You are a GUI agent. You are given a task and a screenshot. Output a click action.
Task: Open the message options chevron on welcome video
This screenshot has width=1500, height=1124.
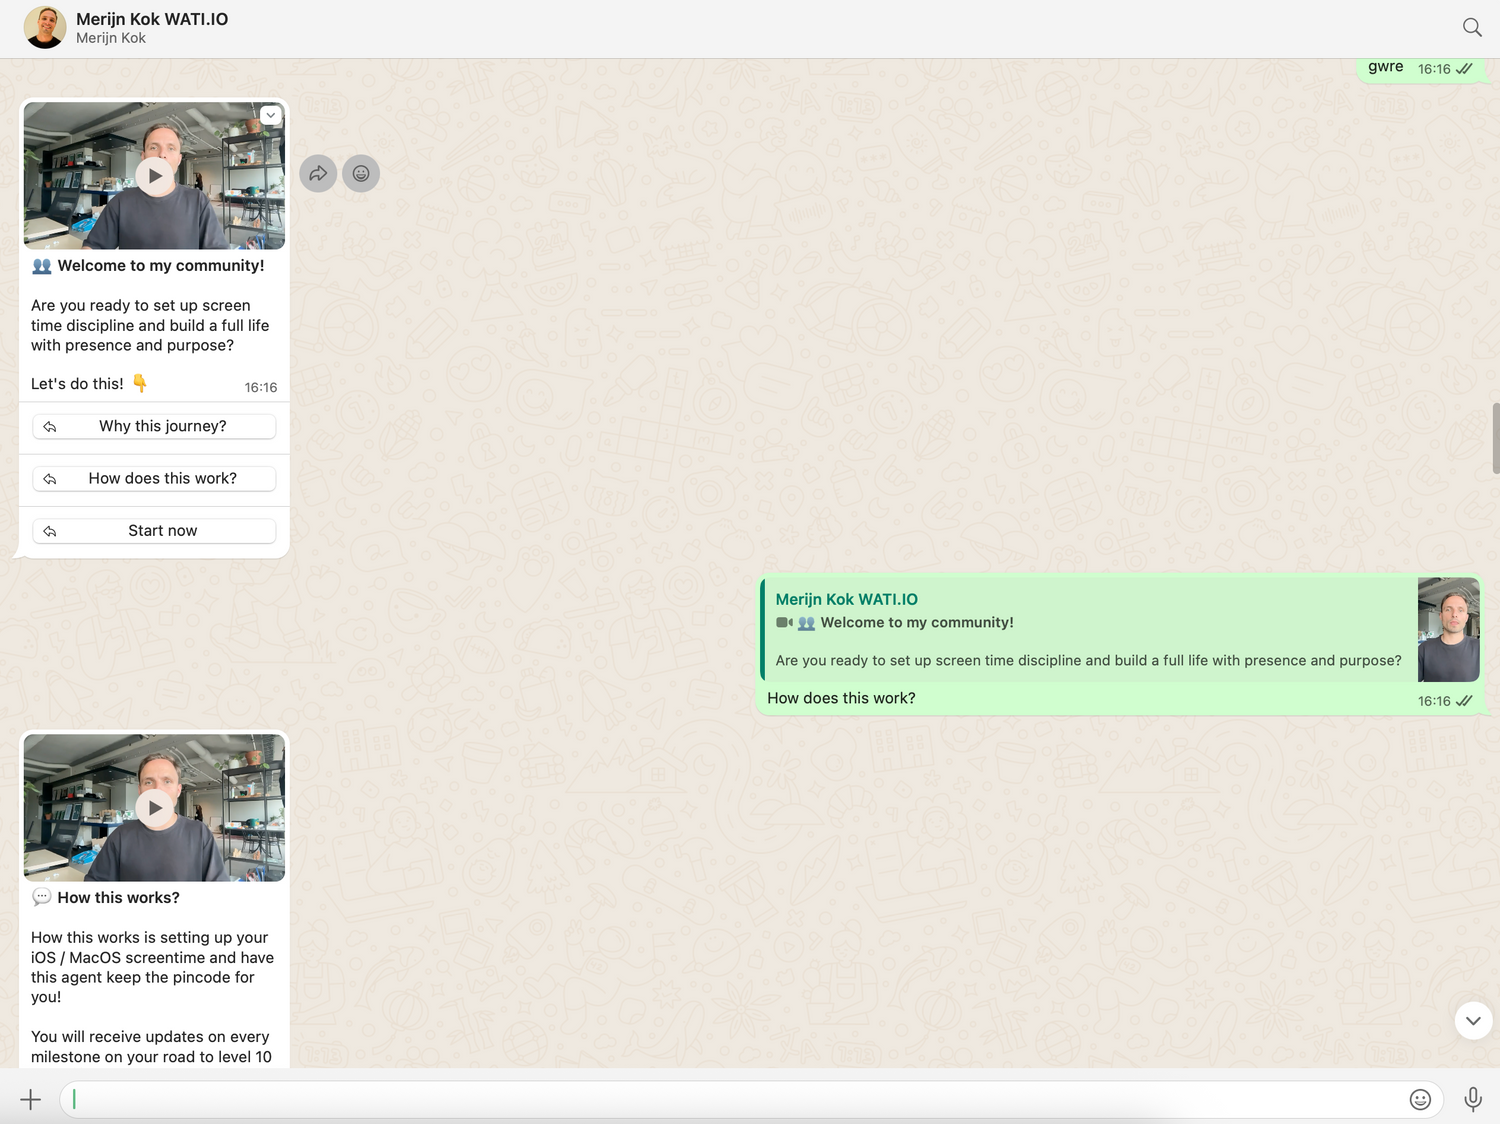click(x=271, y=115)
